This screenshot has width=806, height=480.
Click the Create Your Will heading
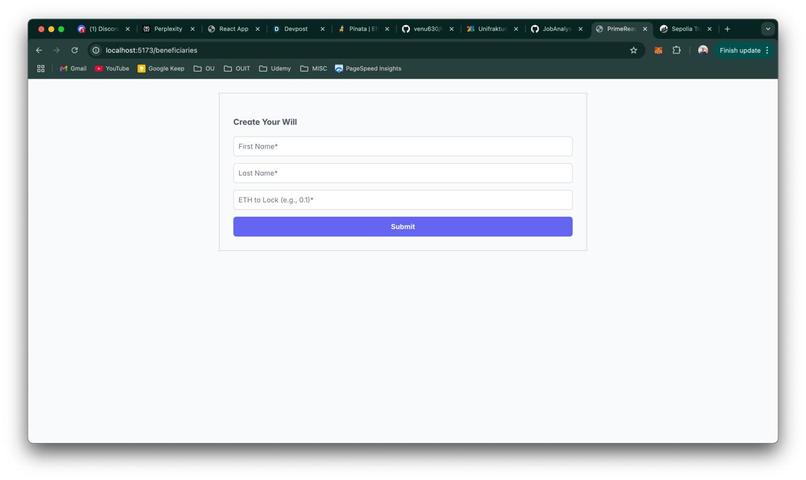(265, 122)
